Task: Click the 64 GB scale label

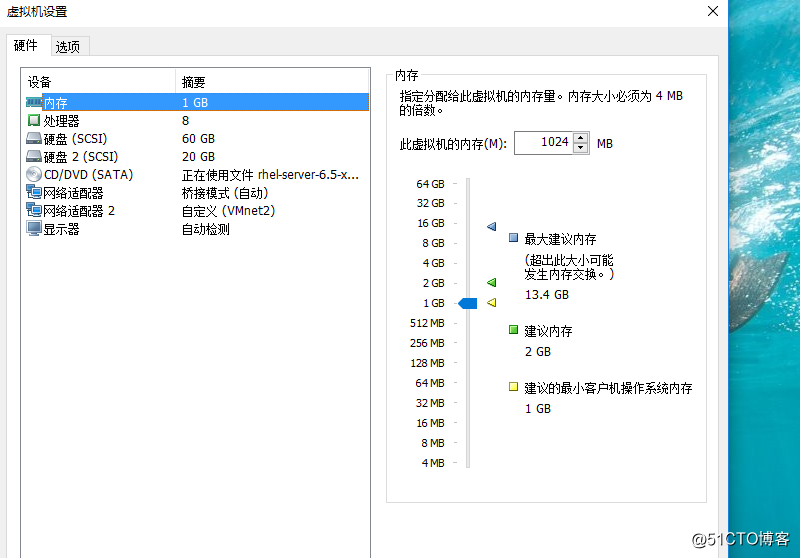Action: tap(431, 184)
